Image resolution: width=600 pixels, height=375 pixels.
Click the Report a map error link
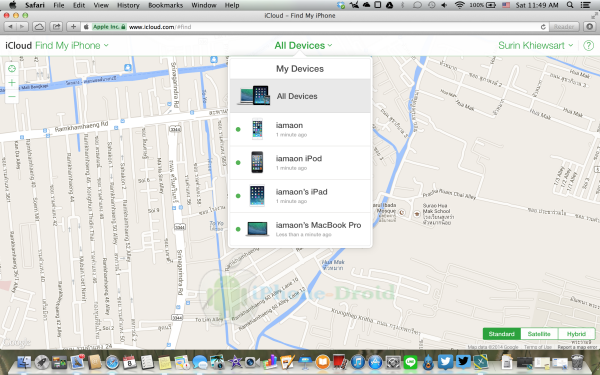tap(577, 347)
